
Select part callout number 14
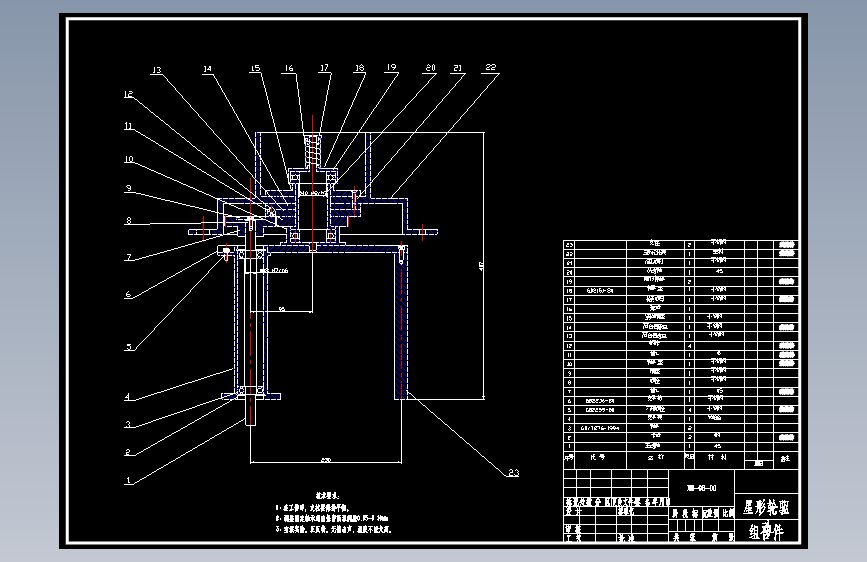tap(207, 69)
